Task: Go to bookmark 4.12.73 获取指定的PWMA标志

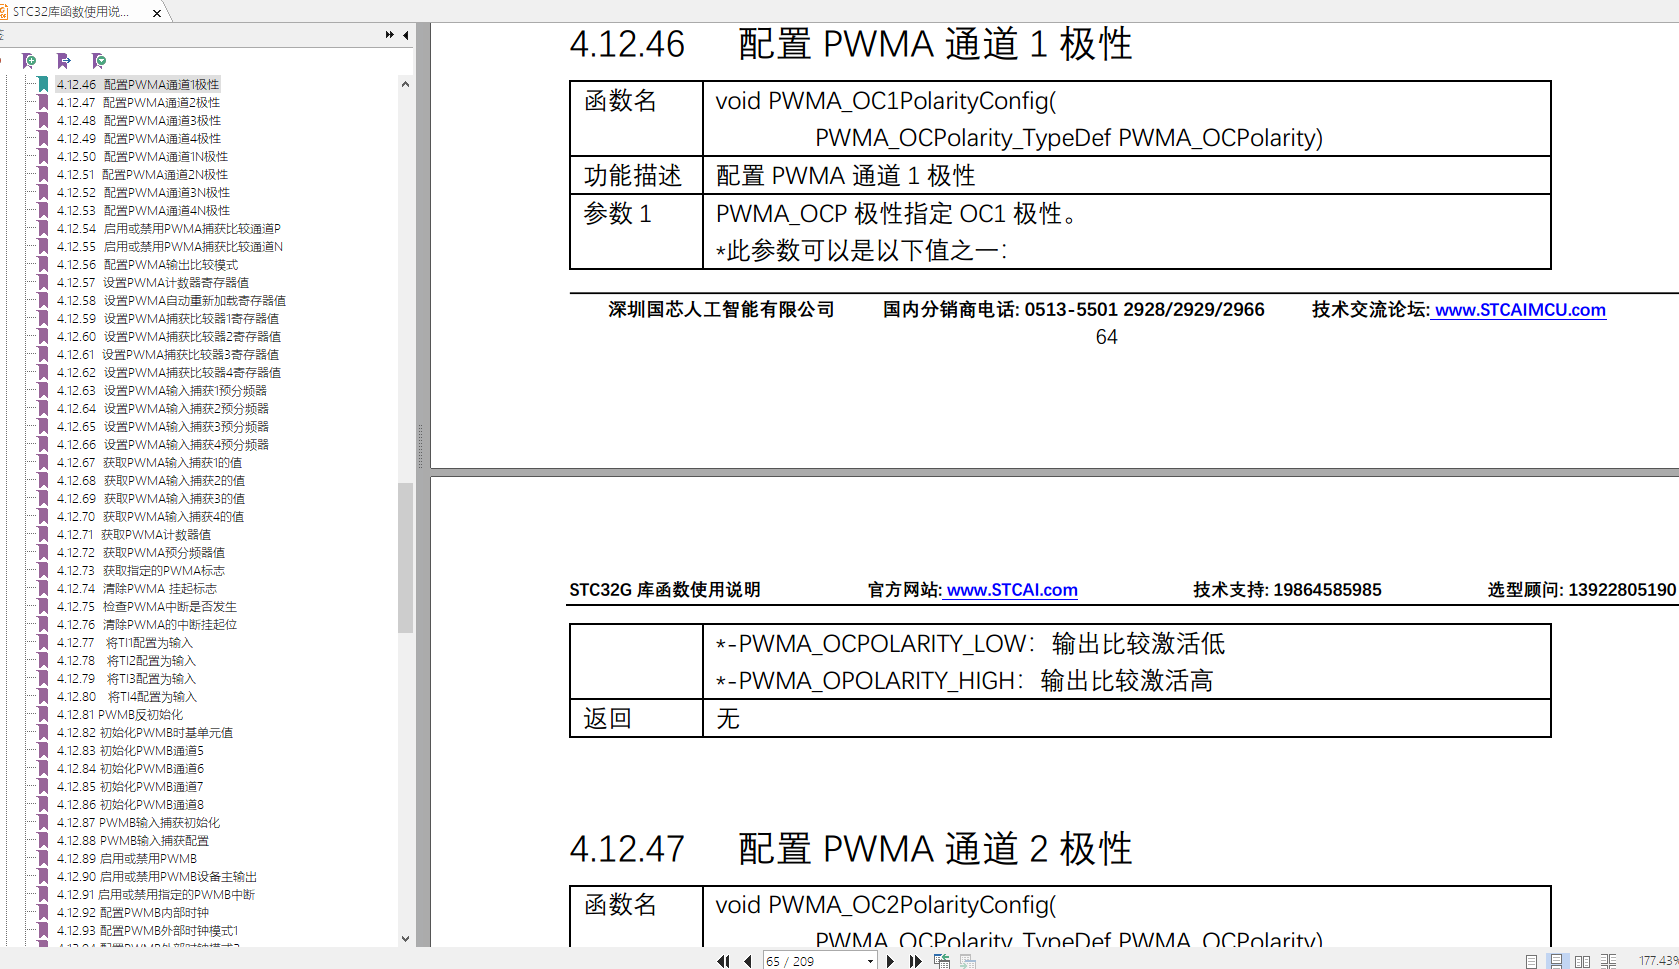Action: click(141, 571)
